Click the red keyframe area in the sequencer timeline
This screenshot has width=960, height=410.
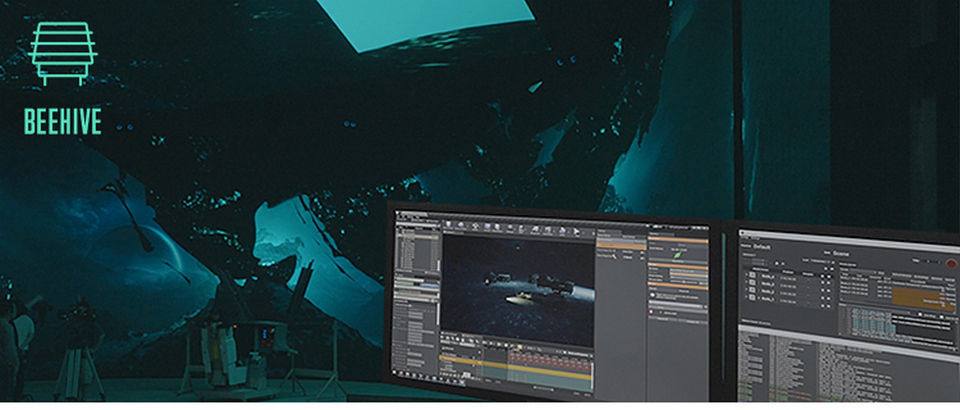pos(550,362)
